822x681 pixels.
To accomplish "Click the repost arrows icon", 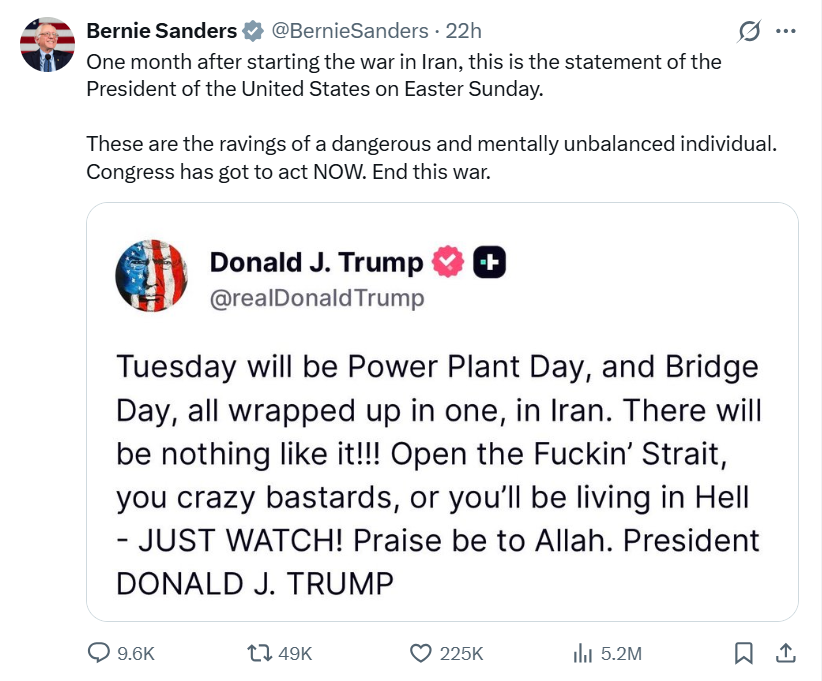I will click(x=259, y=653).
